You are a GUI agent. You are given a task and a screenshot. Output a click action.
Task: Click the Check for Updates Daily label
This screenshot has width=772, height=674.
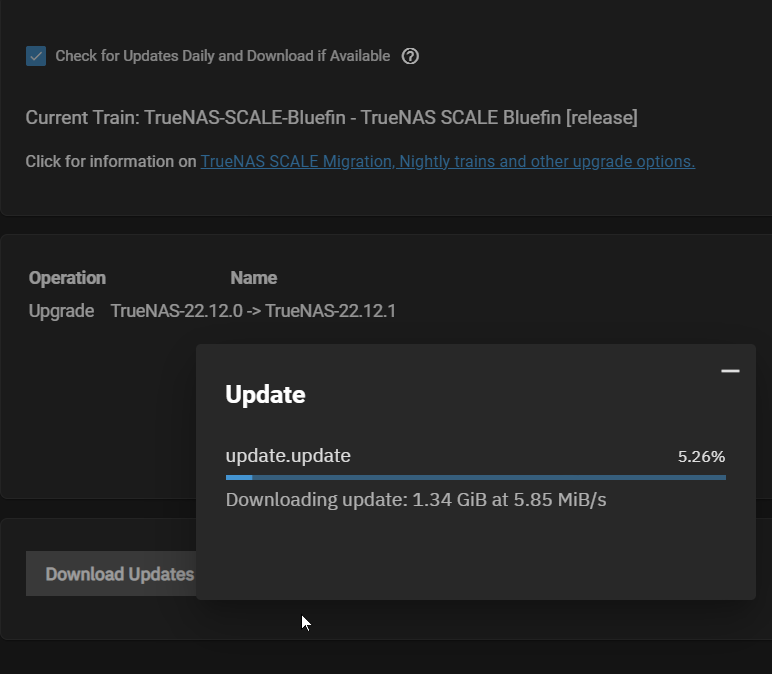pos(223,56)
